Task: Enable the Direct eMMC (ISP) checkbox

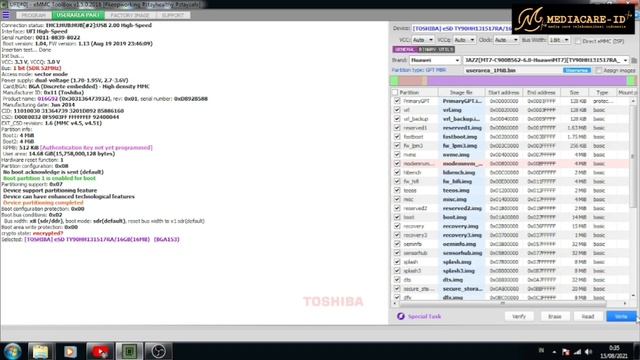Action: 578,41
